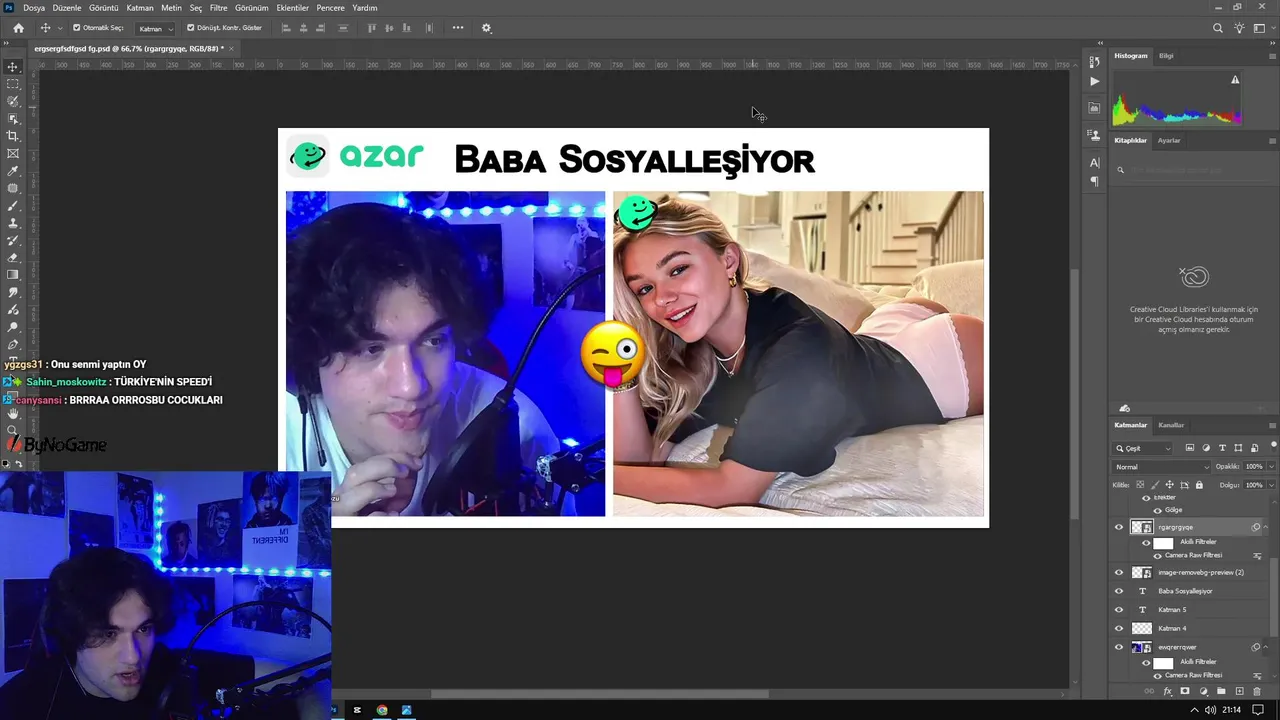
Task: Open the Düzenle menu
Action: click(67, 8)
